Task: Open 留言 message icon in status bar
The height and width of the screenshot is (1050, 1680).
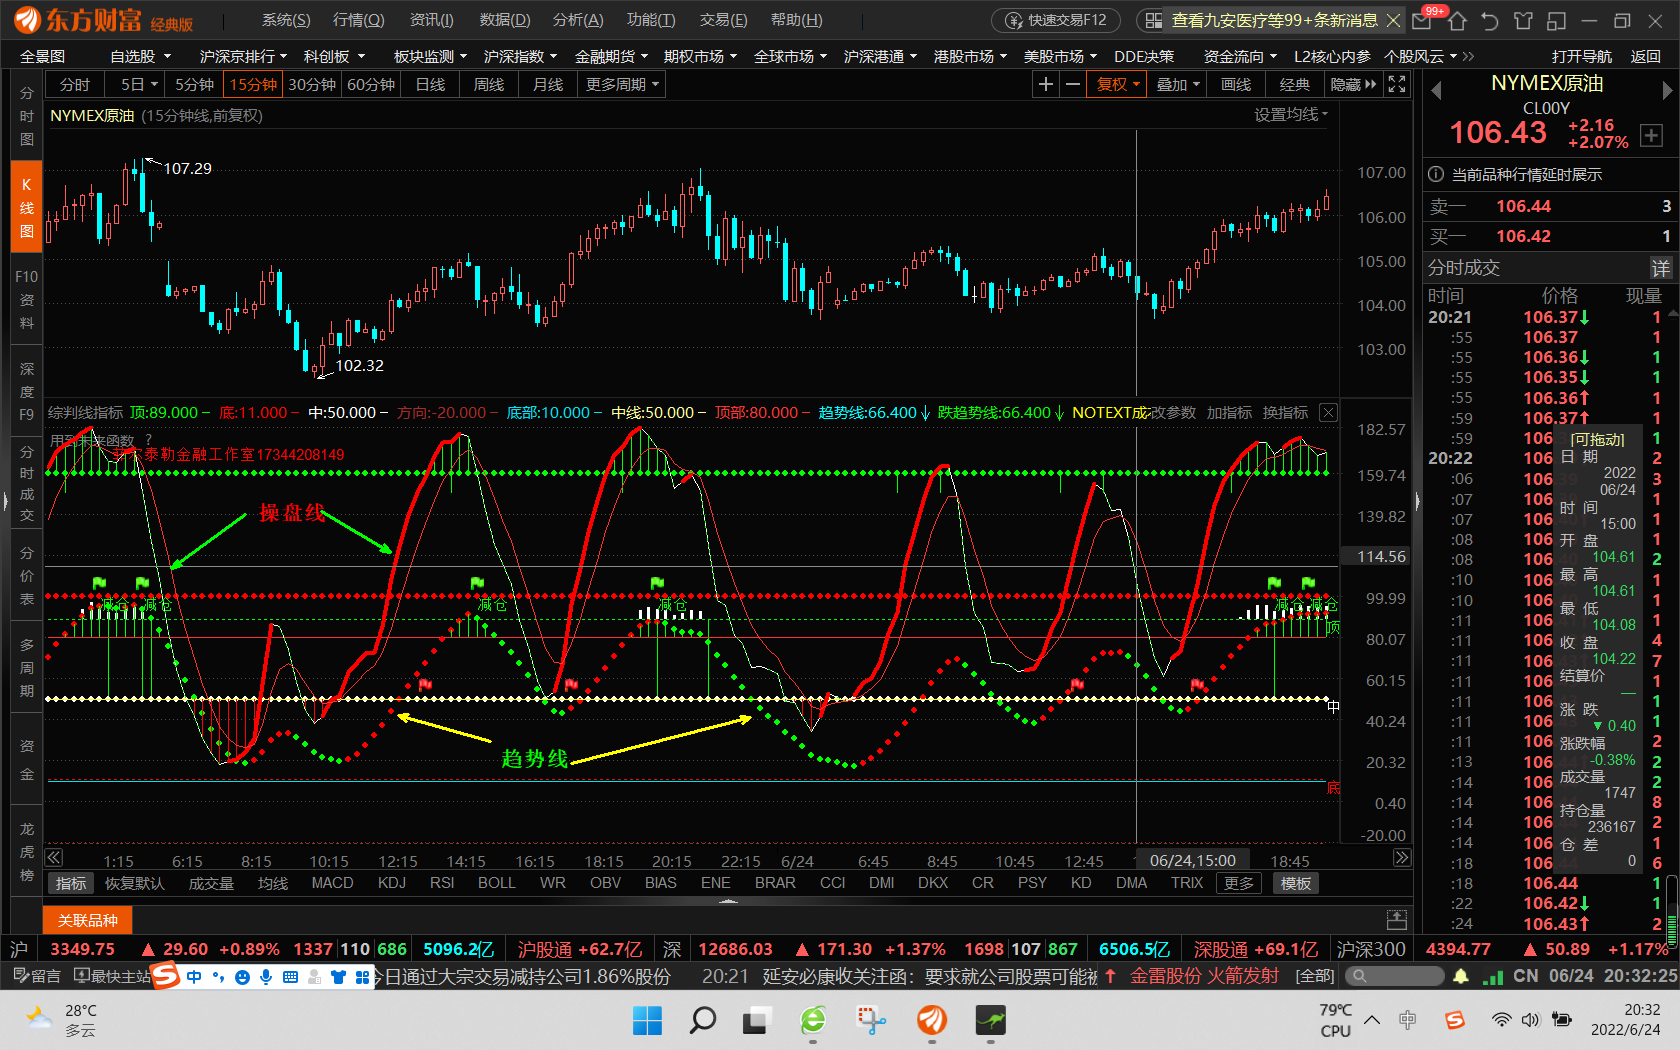Action: (36, 976)
